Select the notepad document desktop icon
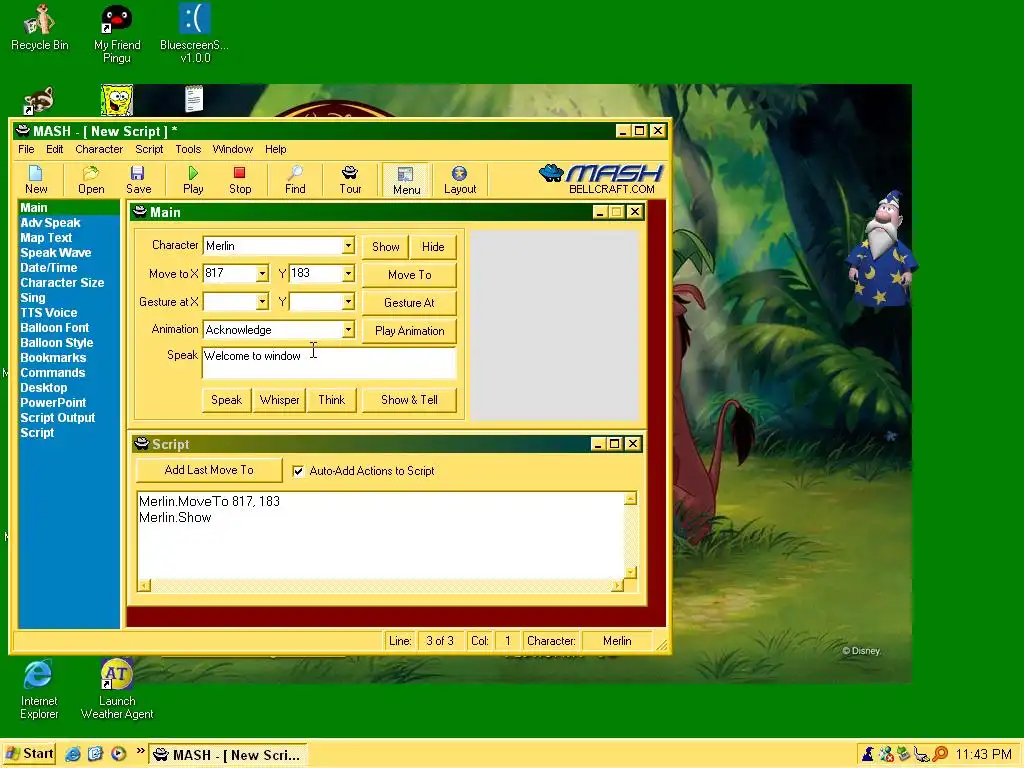This screenshot has width=1024, height=768. [194, 99]
